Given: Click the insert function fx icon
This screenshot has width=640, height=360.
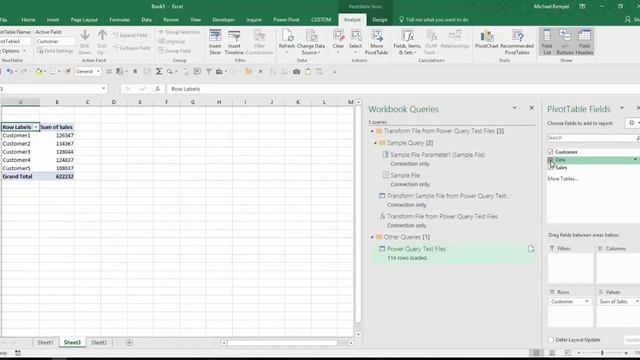Looking at the screenshot, I should pyautogui.click(x=158, y=89).
